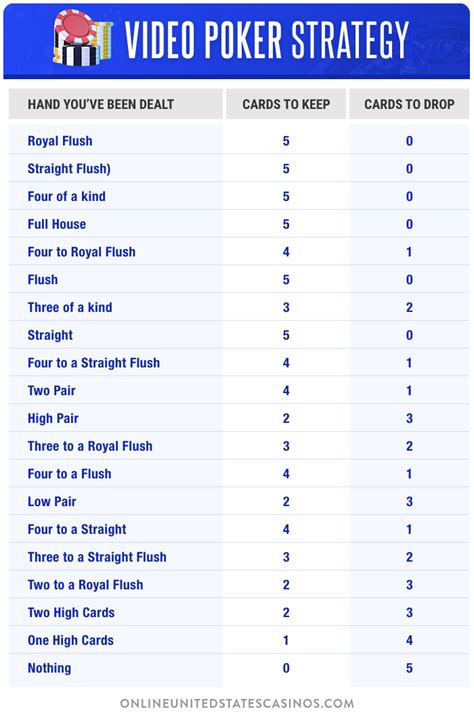Click the Two Pair hand label
The image size is (474, 722).
tap(52, 390)
